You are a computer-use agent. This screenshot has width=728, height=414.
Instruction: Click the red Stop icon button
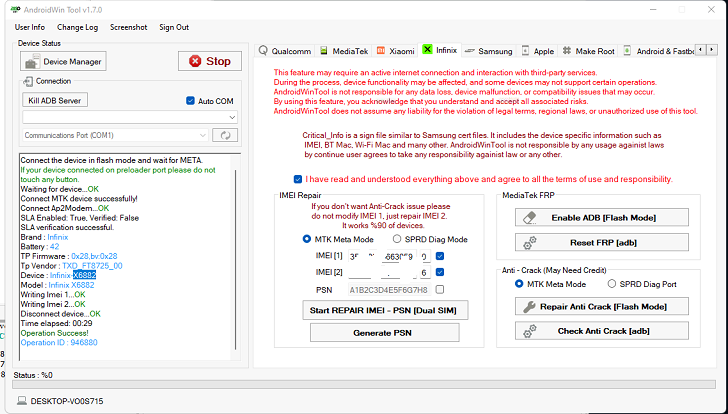[193, 61]
